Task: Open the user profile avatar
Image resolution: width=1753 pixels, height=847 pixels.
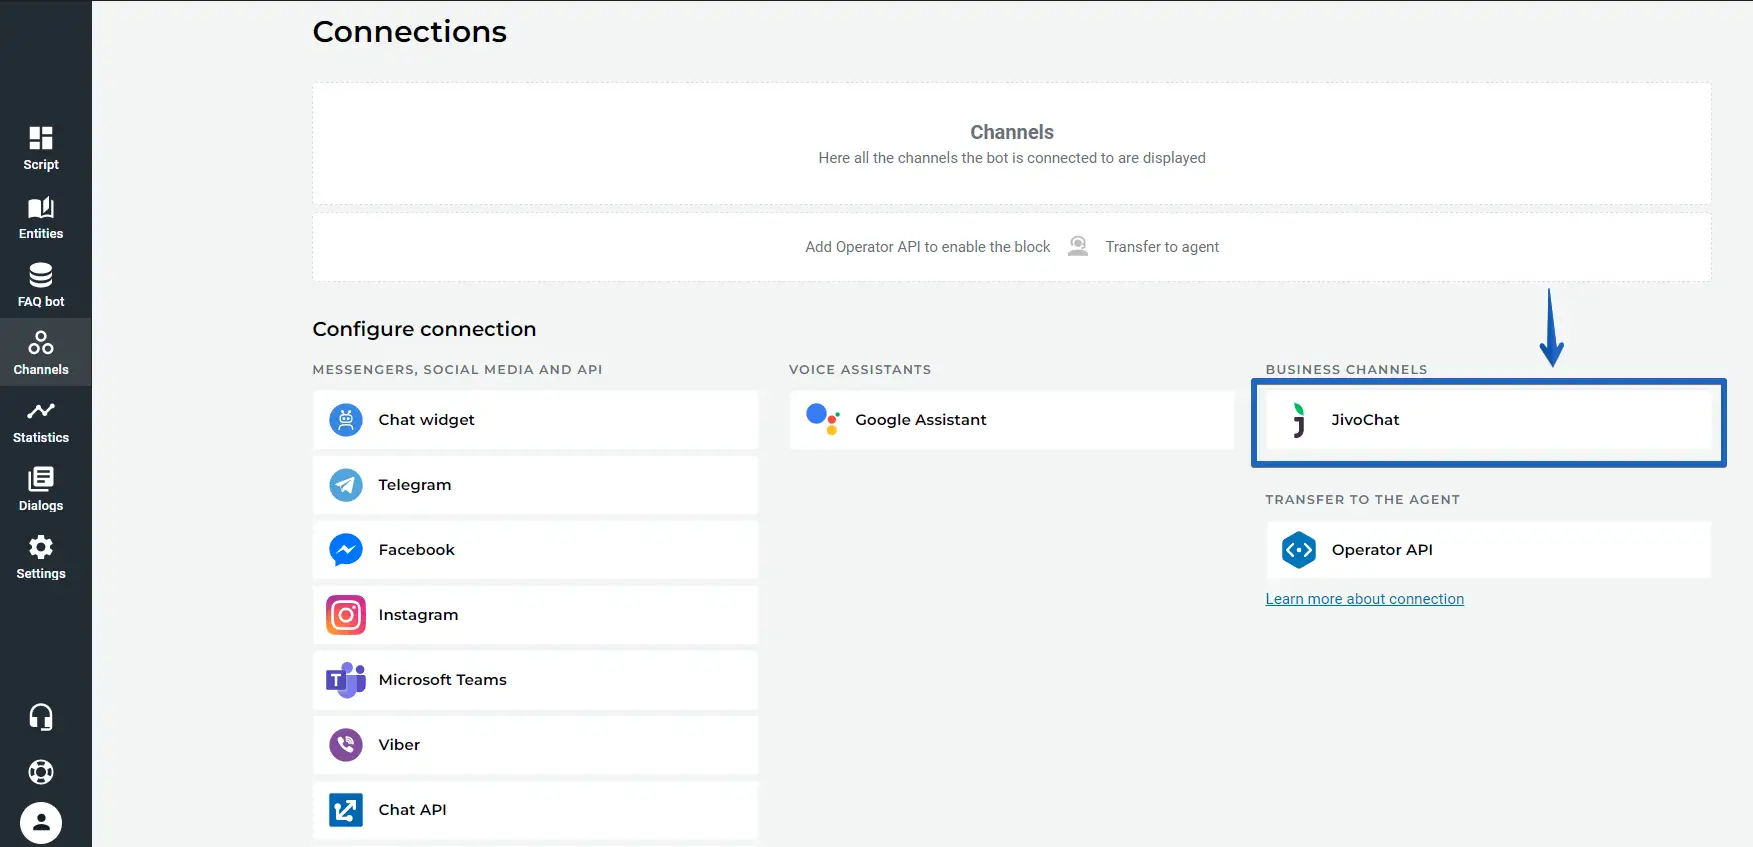Action: tap(41, 823)
